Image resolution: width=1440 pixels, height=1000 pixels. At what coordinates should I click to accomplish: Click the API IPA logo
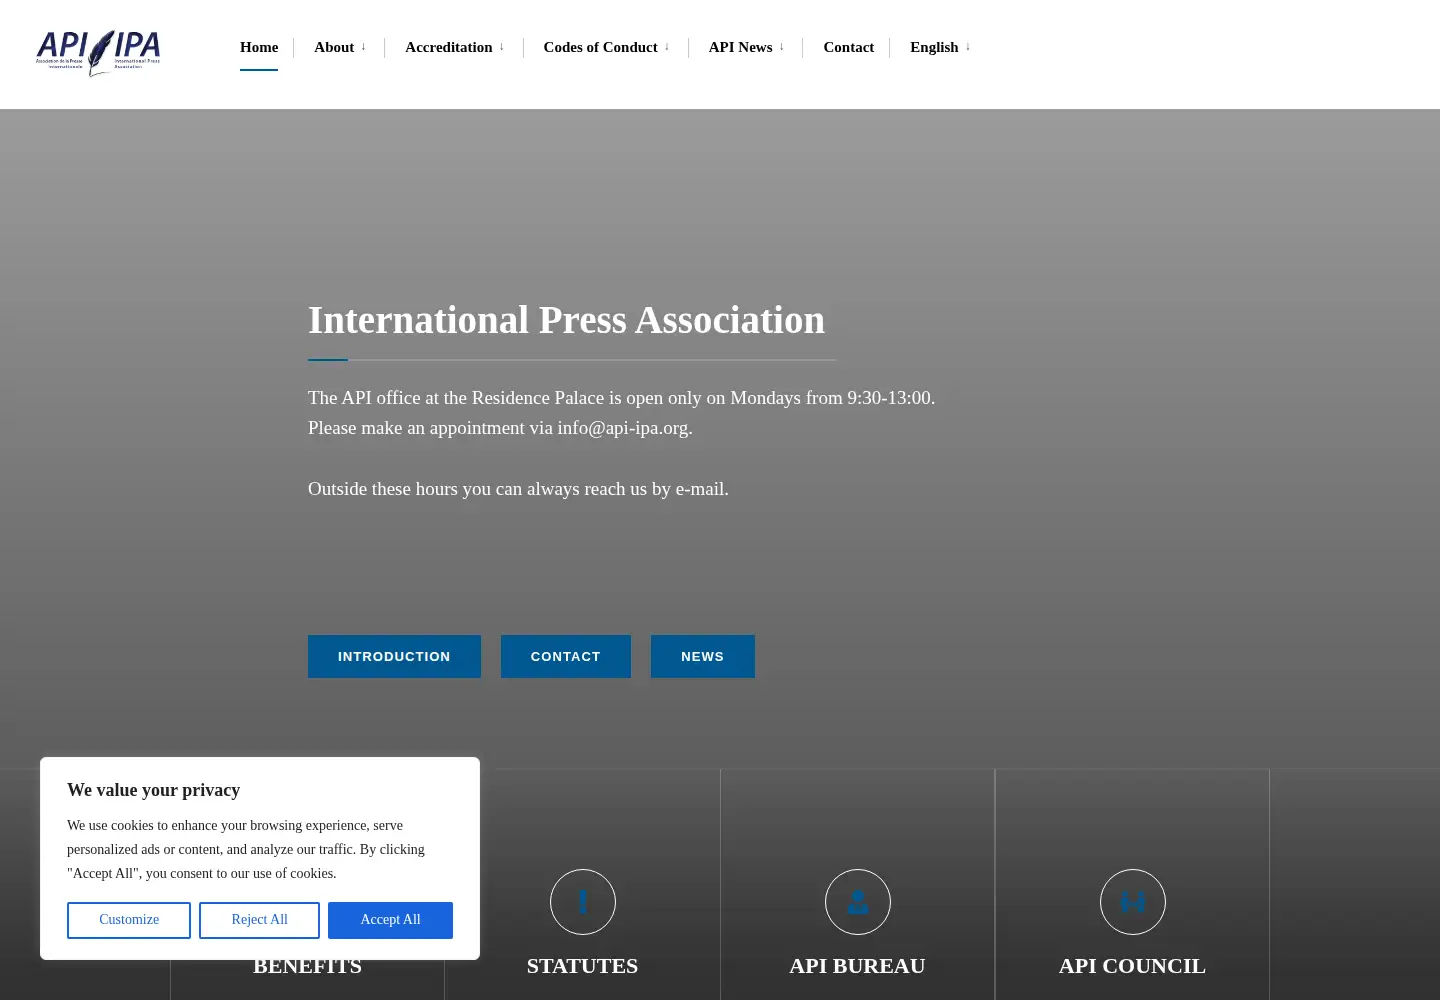pyautogui.click(x=98, y=53)
